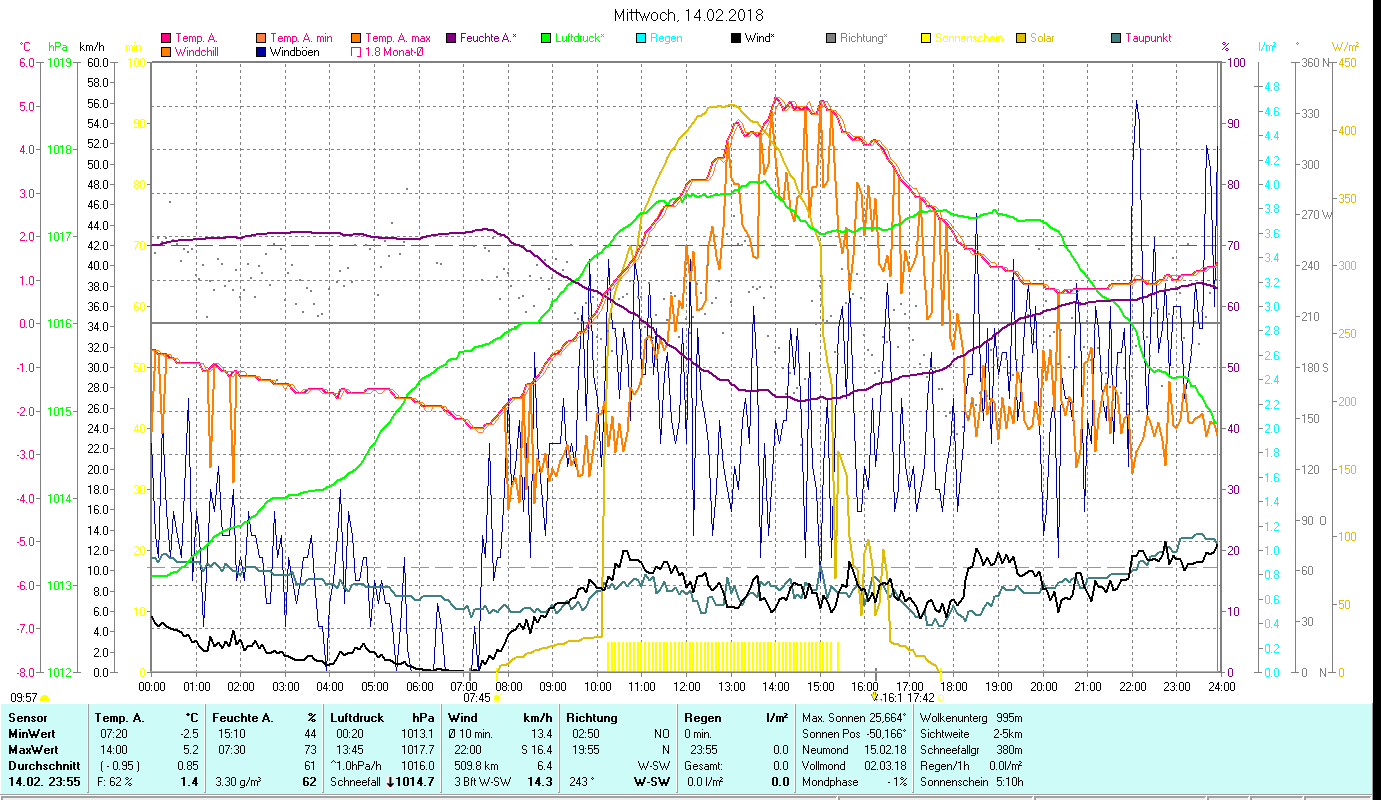This screenshot has height=800, width=1381.
Task: Click the Feuchte A. column header in table
Action: point(242,718)
